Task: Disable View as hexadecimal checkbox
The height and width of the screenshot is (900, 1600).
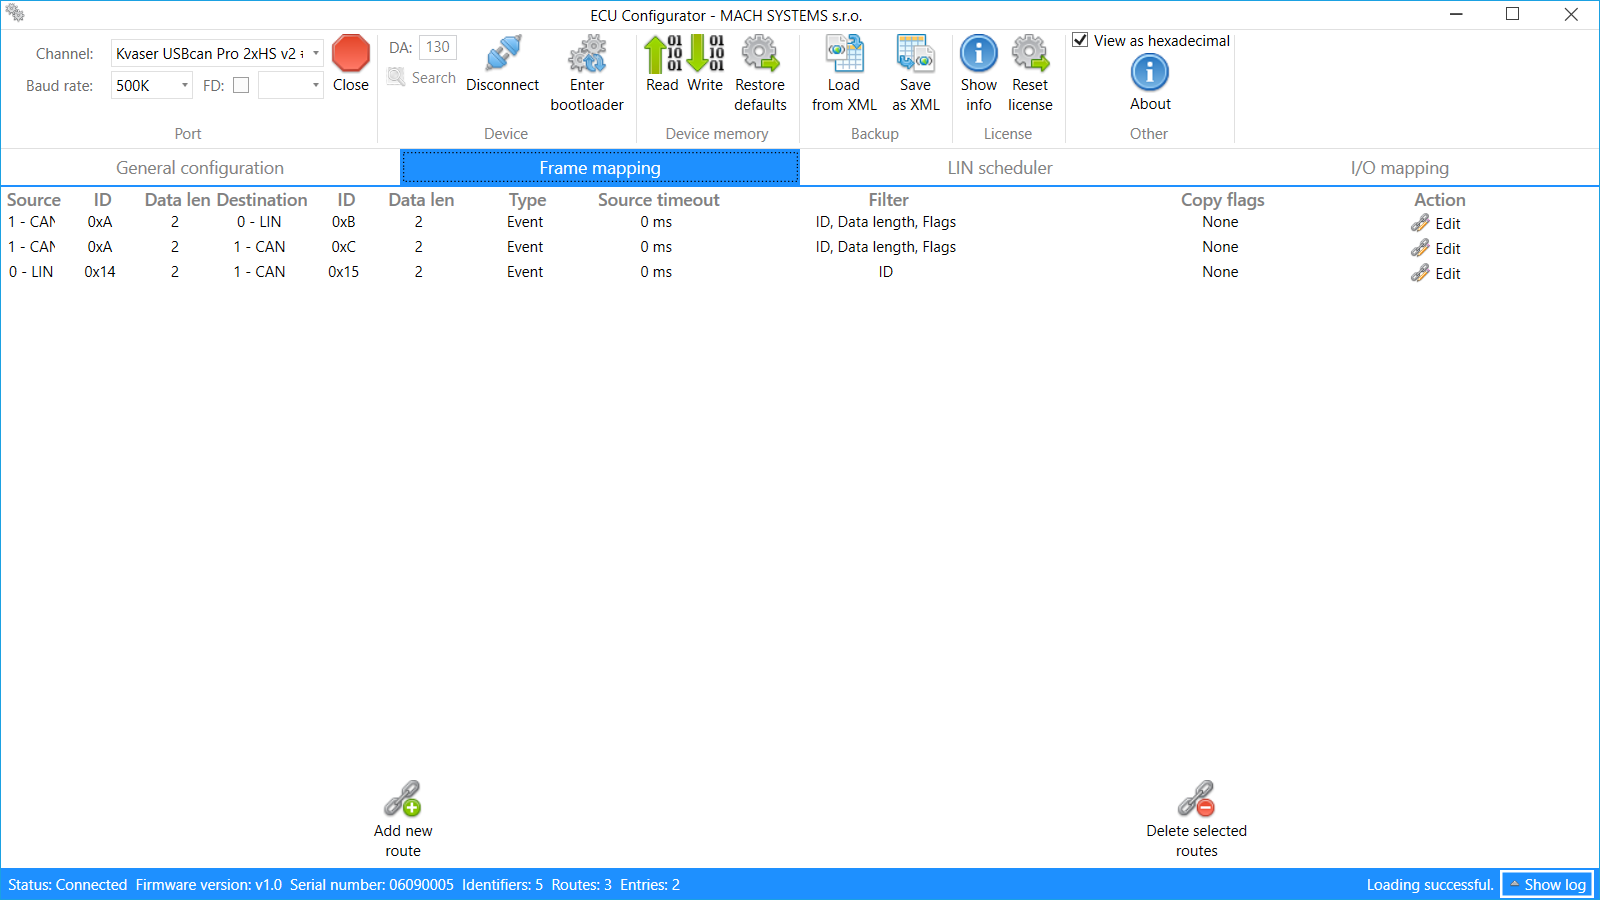Action: pyautogui.click(x=1080, y=40)
